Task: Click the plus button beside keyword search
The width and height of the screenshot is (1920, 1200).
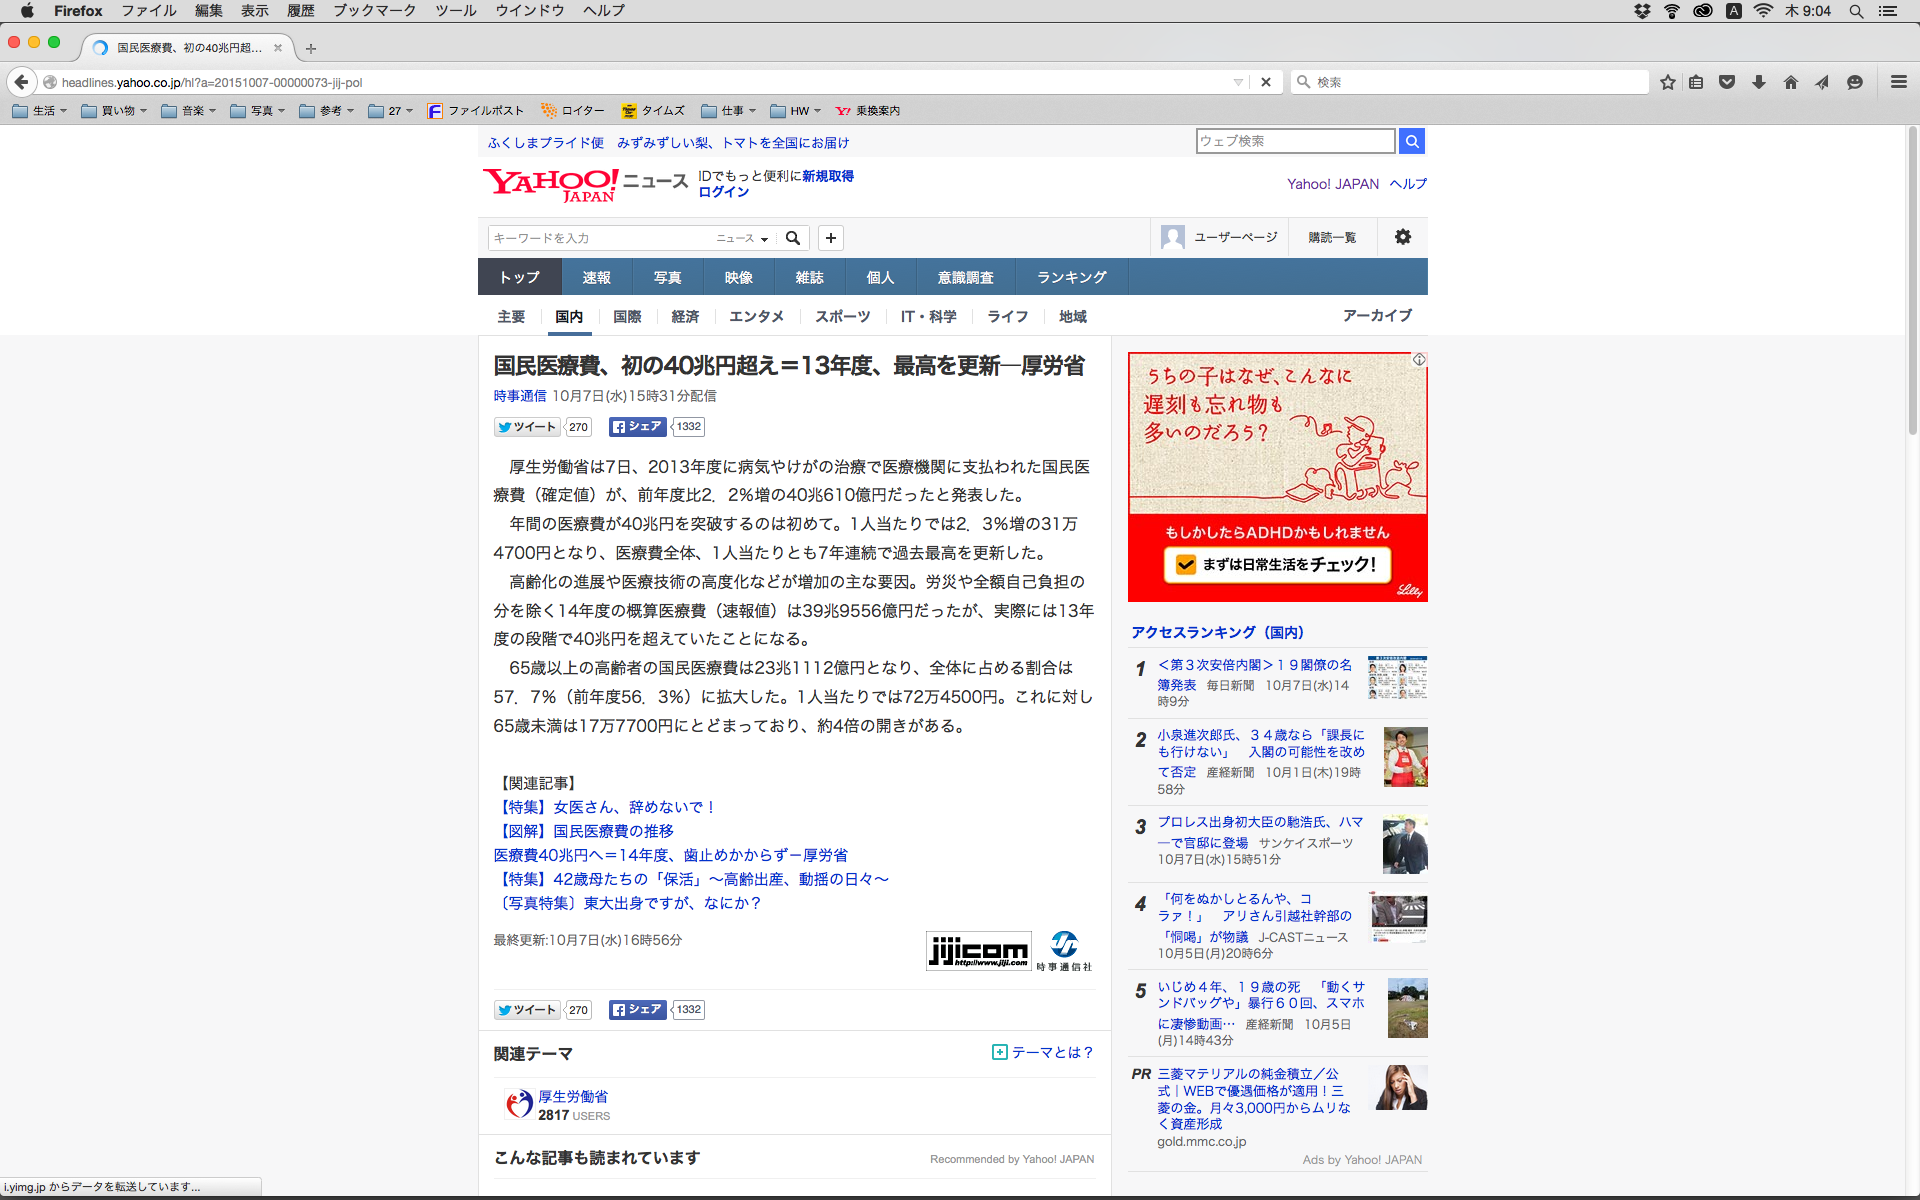Action: click(830, 238)
